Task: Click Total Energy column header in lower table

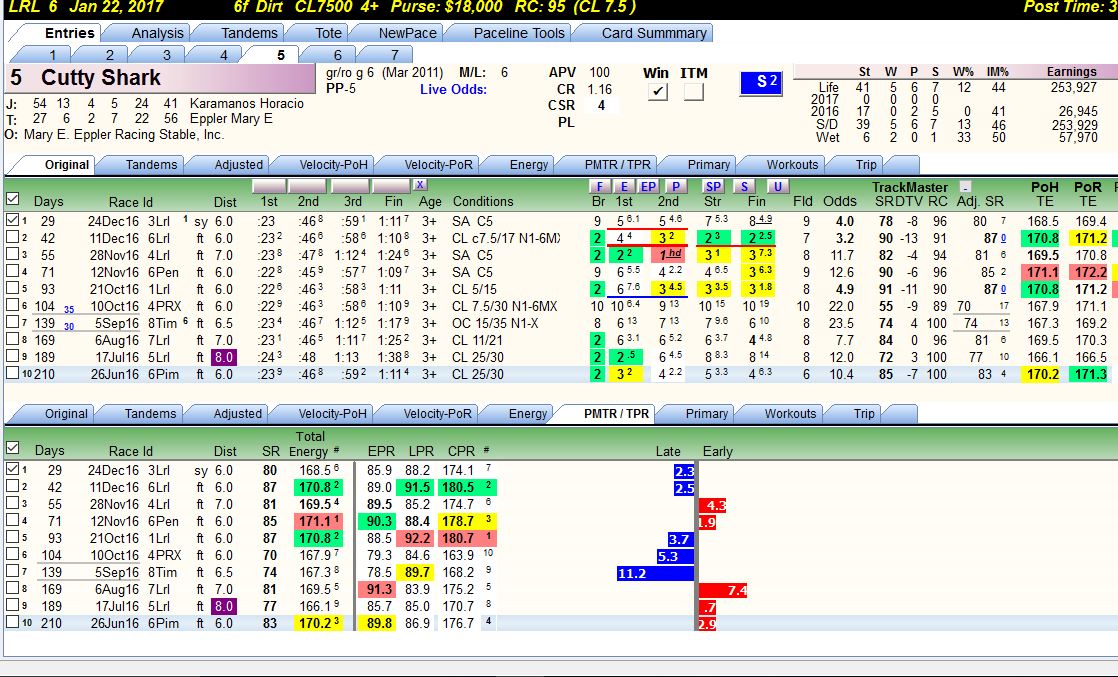Action: 309,444
